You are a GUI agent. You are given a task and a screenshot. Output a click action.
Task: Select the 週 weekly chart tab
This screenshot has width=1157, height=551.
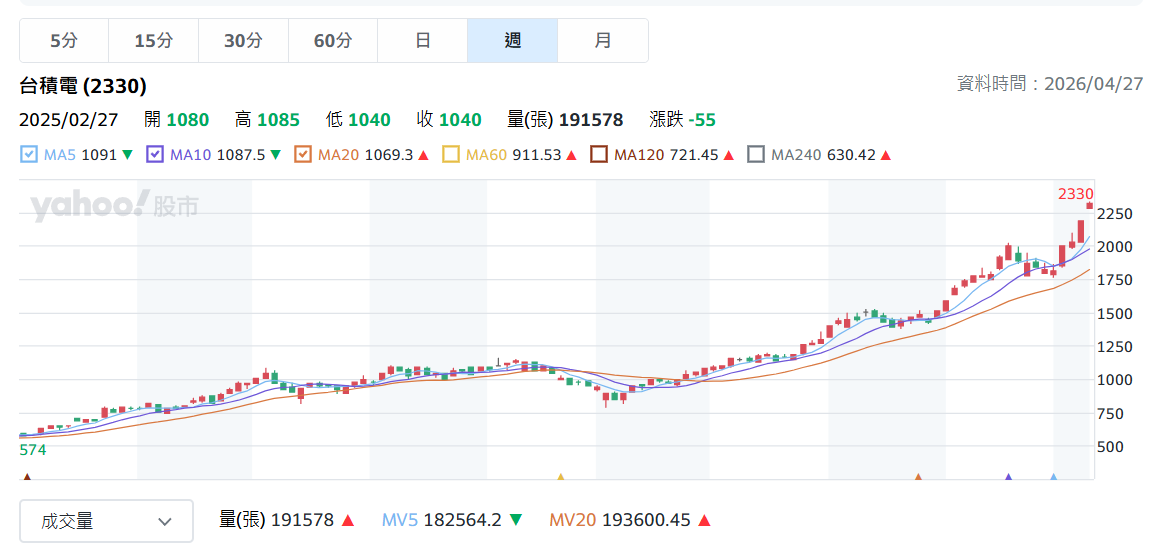(513, 41)
